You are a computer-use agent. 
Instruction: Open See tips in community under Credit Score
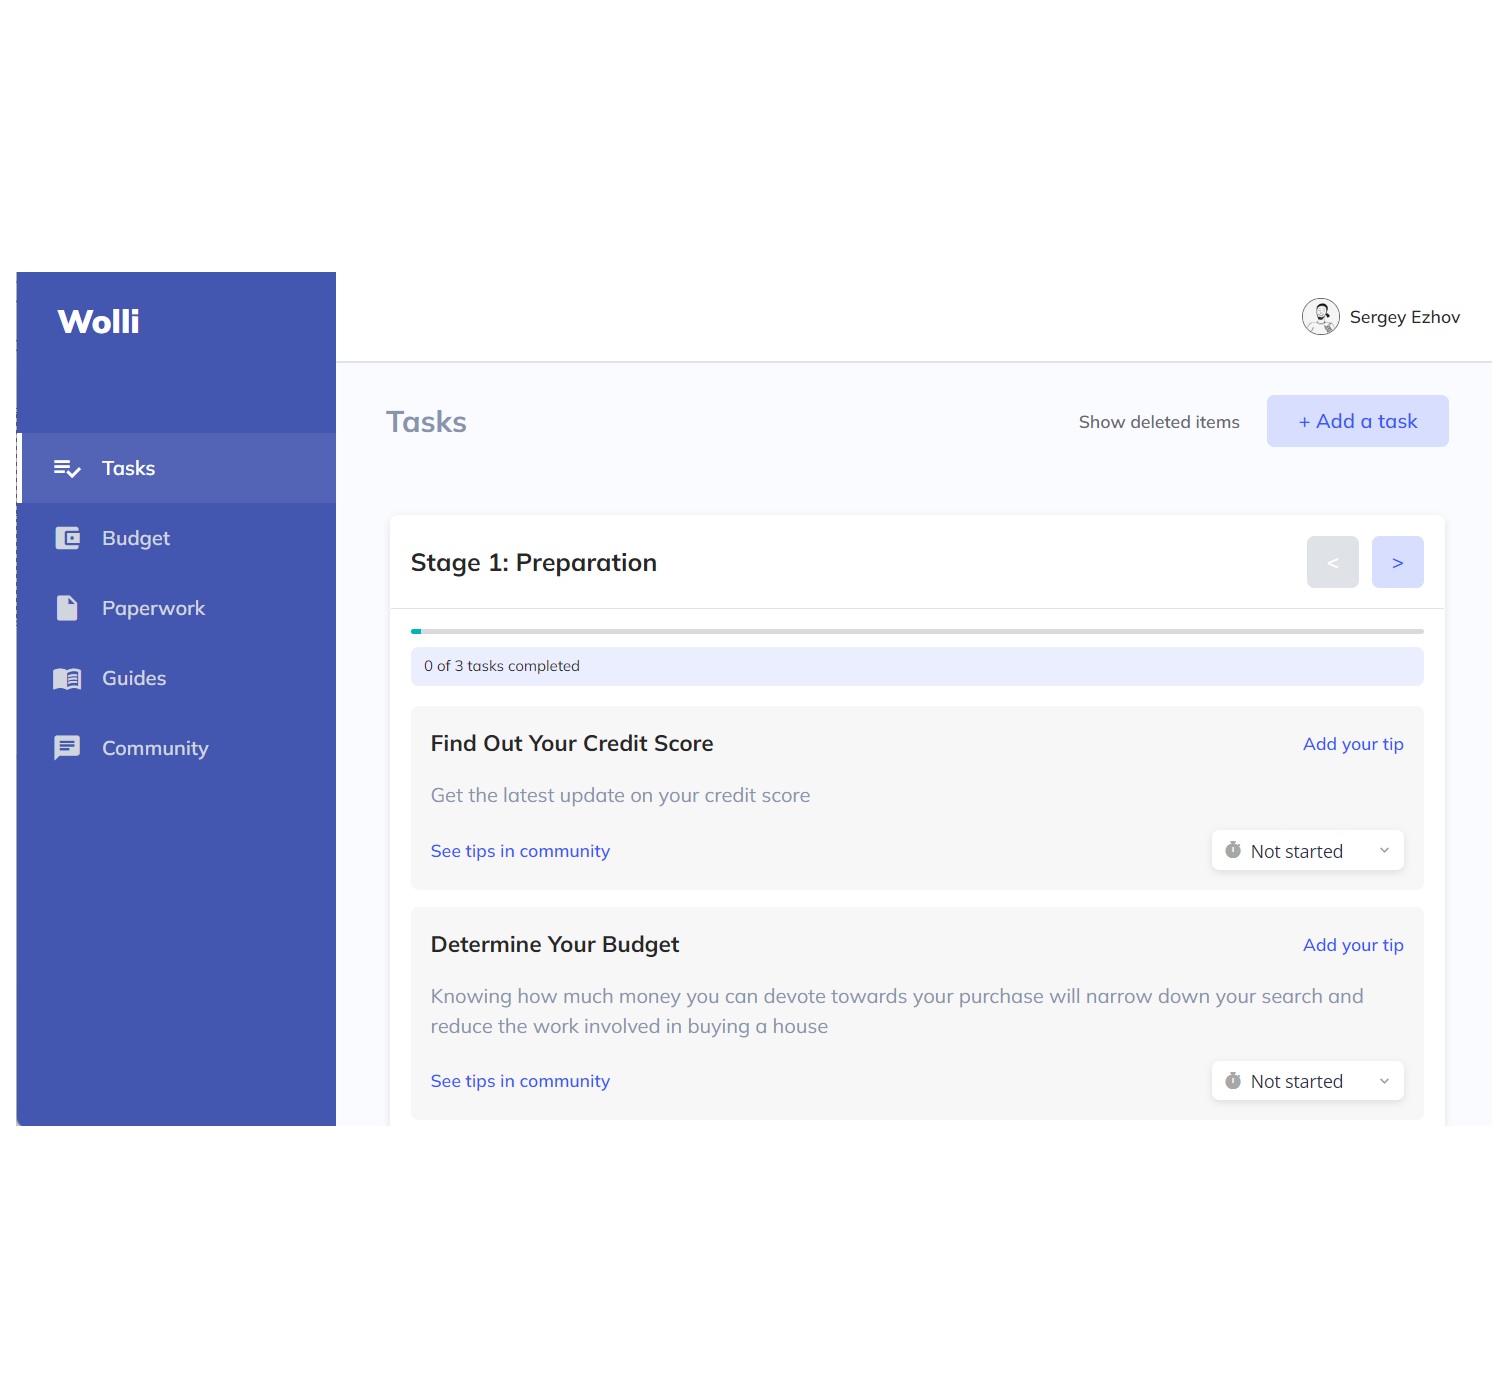[520, 851]
